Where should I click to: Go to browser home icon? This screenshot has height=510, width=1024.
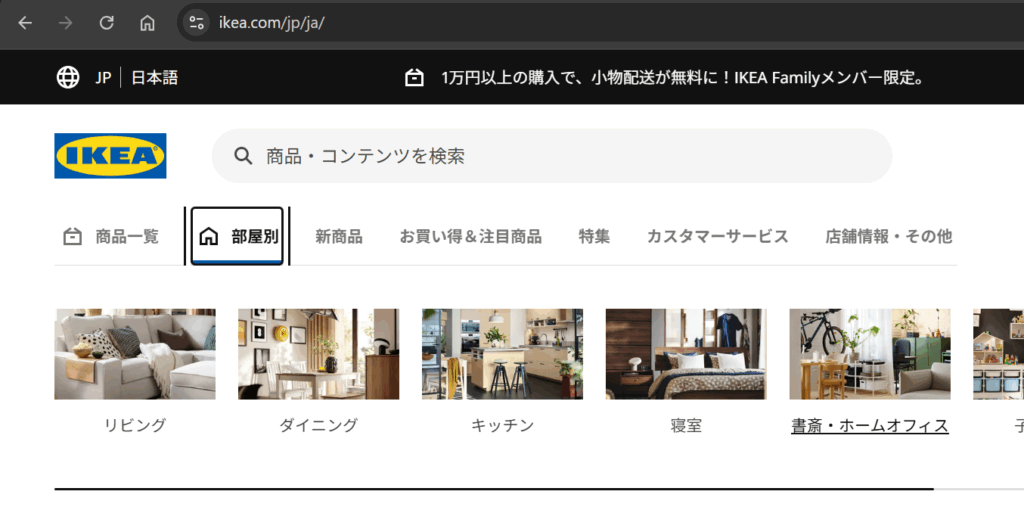point(147,23)
